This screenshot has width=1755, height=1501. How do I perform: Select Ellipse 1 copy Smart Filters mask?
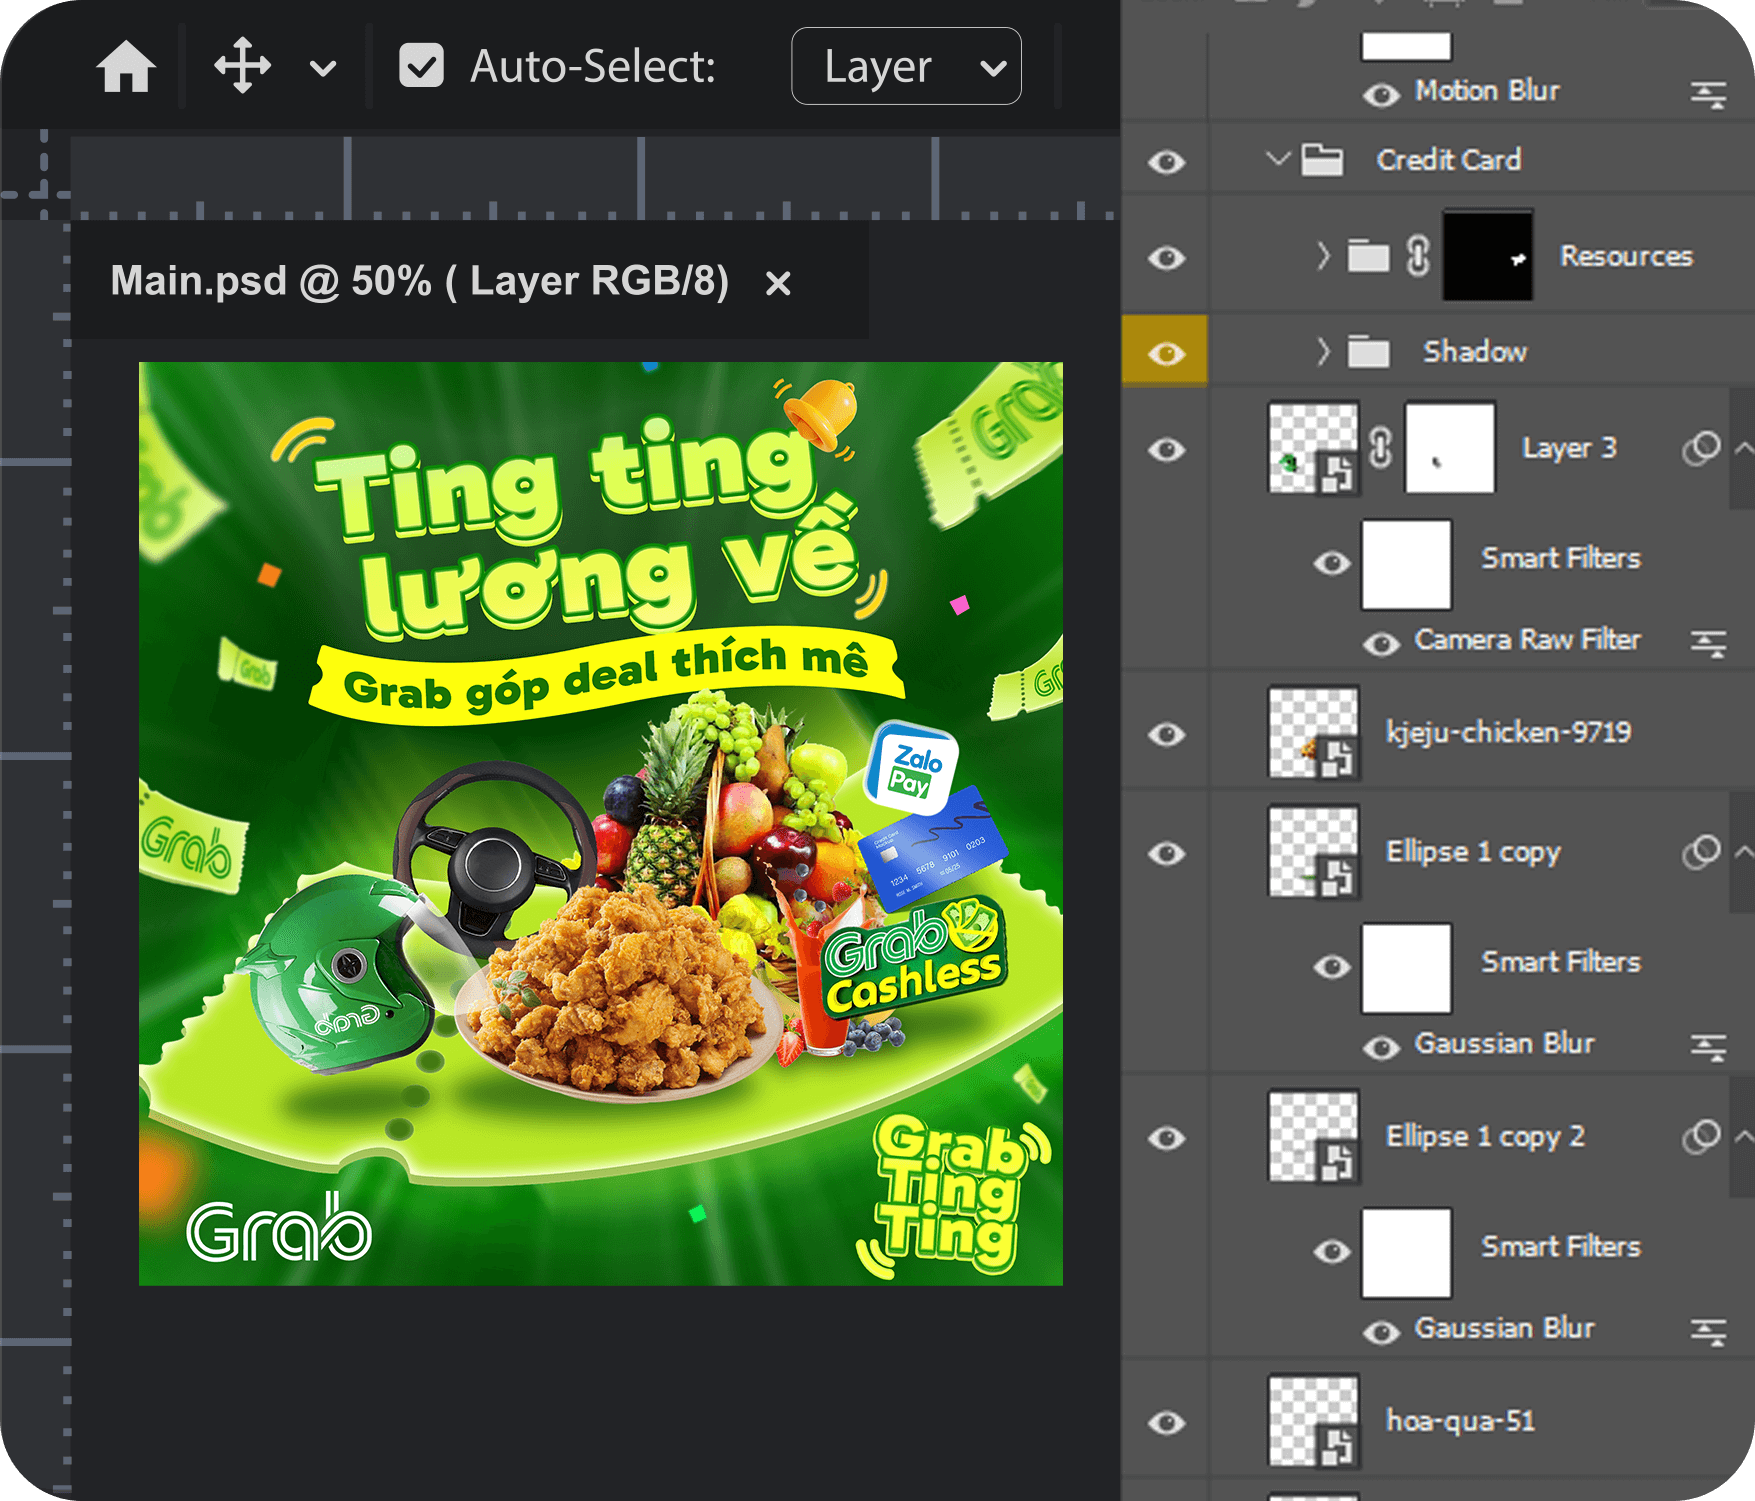(1406, 968)
